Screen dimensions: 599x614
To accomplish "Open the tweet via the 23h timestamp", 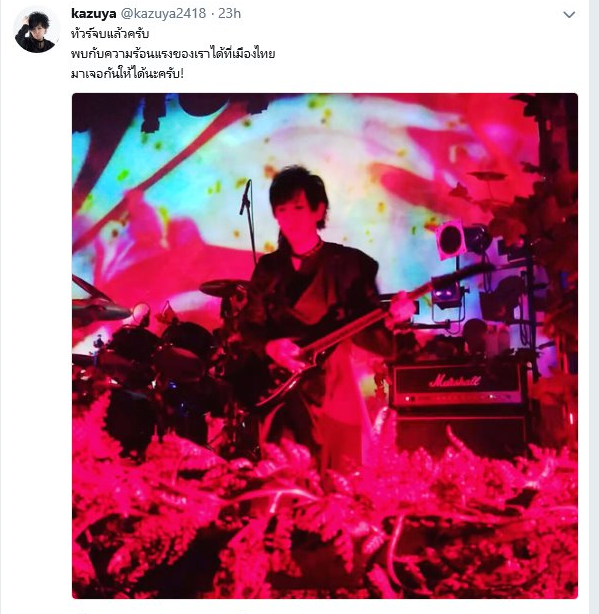I will point(229,13).
